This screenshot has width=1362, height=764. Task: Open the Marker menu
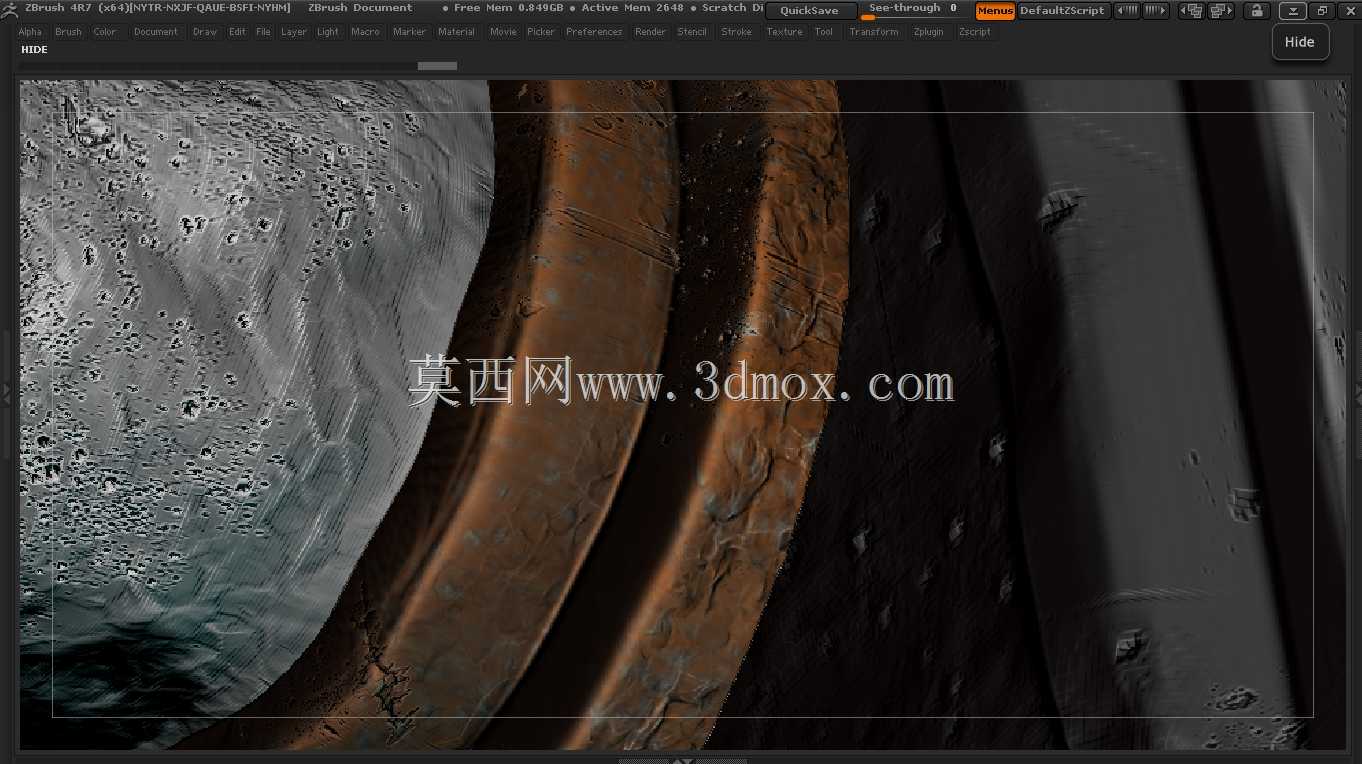[x=409, y=32]
